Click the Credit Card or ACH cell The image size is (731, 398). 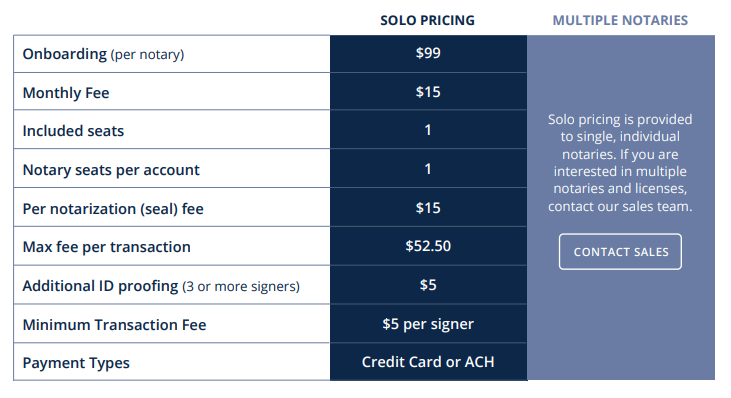(428, 362)
